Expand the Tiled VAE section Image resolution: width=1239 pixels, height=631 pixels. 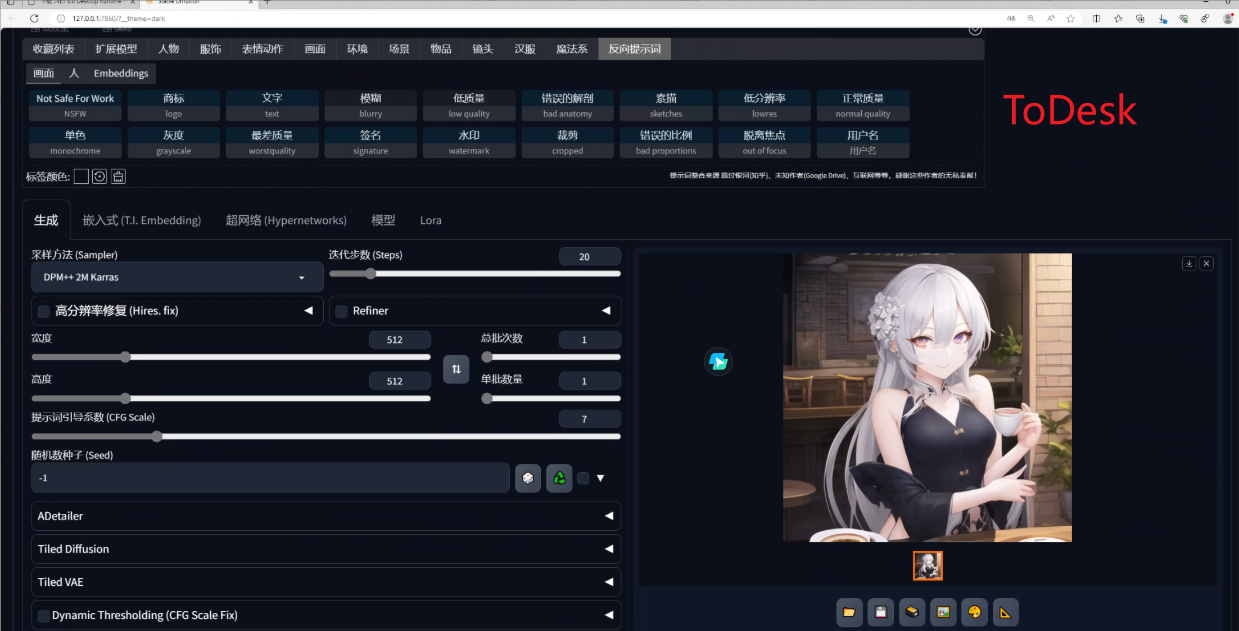click(326, 582)
